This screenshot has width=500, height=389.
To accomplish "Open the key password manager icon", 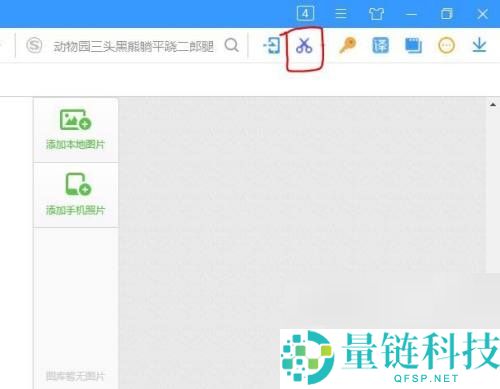I will click(x=347, y=45).
